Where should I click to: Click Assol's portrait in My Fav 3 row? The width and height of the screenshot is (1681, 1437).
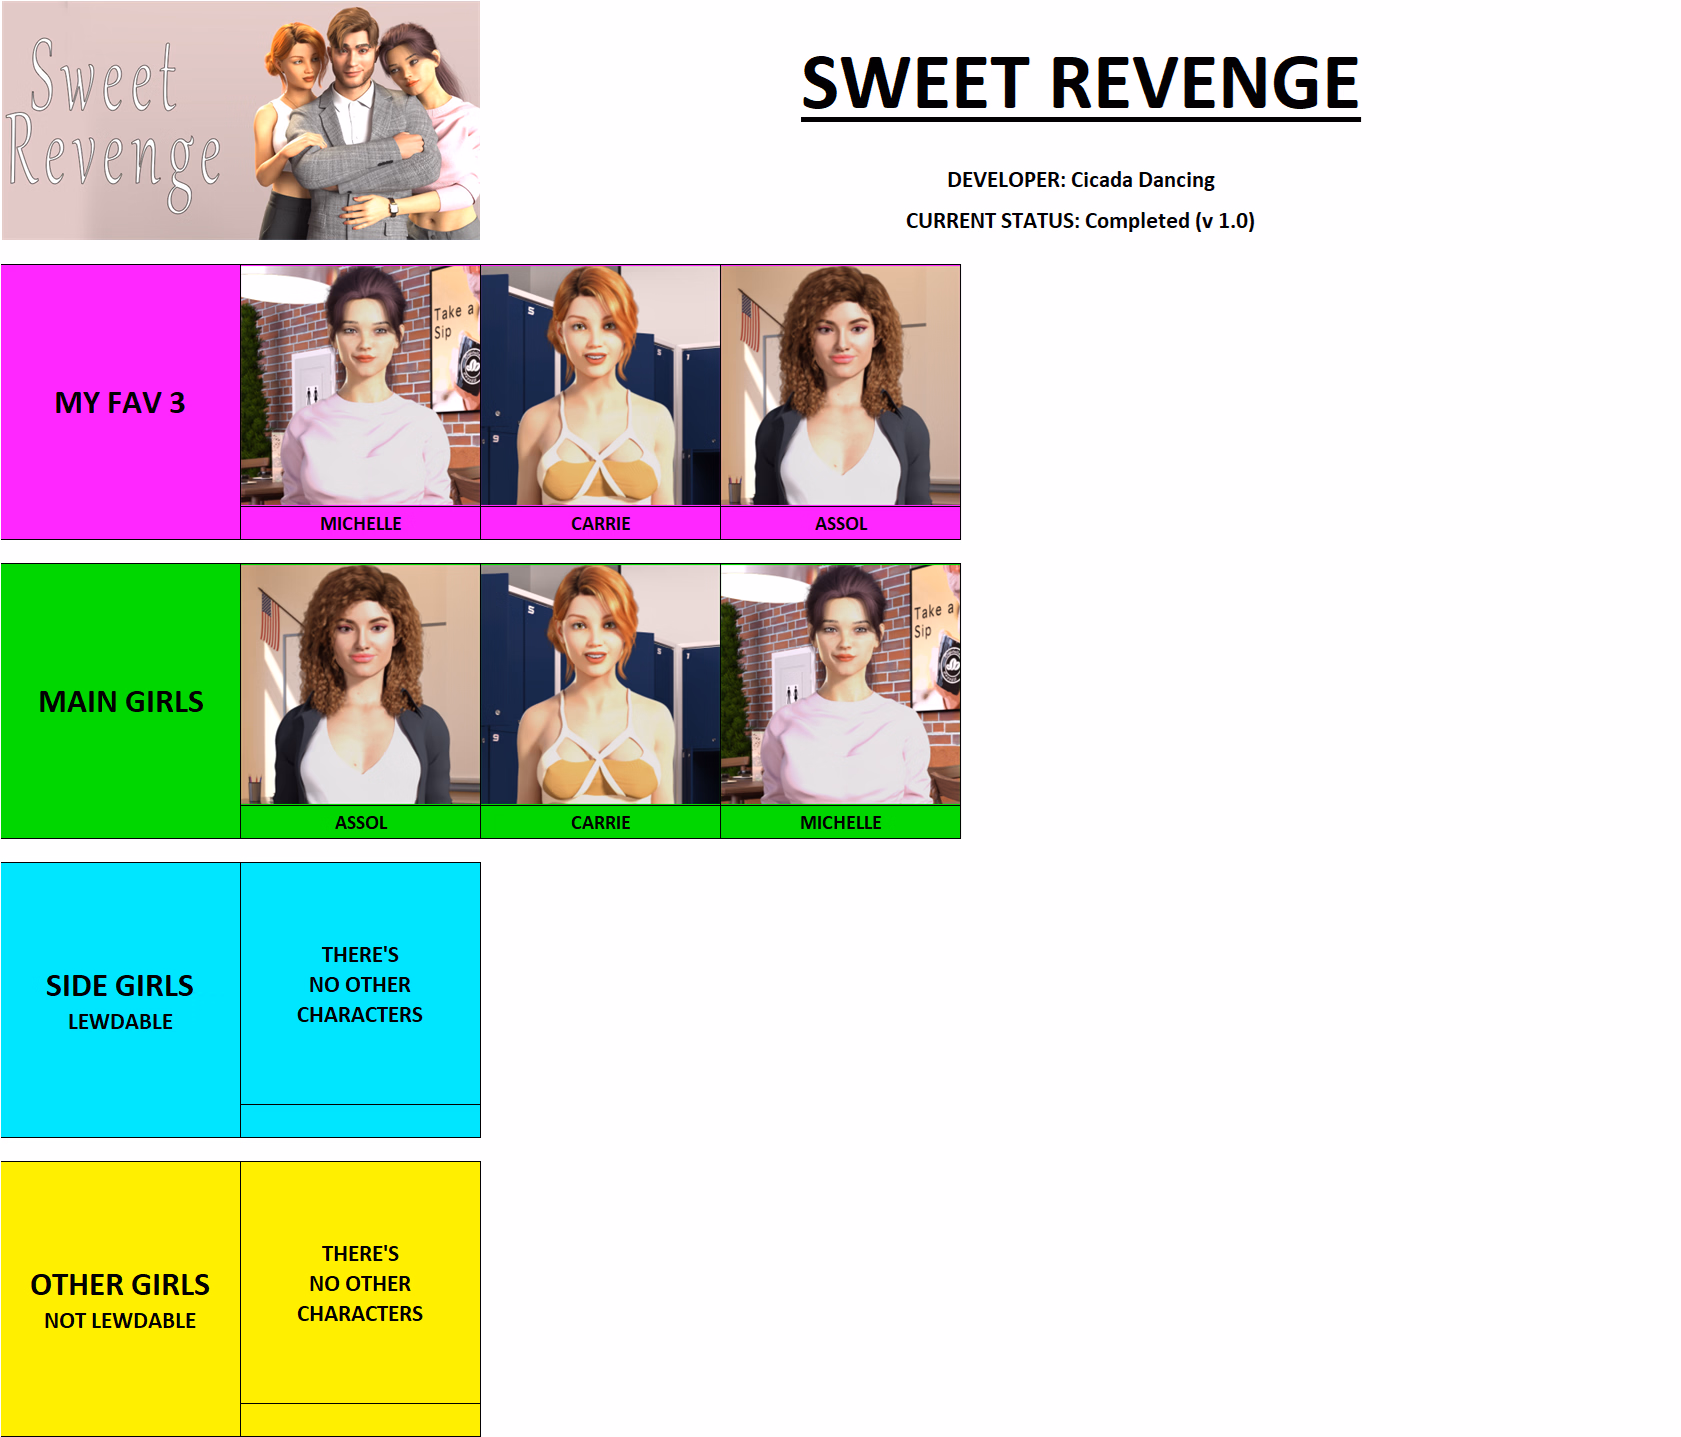(x=840, y=385)
